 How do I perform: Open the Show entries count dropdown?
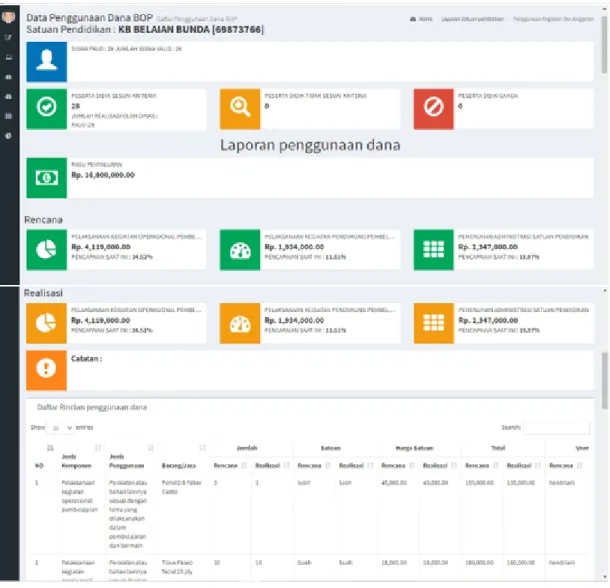[x=60, y=428]
